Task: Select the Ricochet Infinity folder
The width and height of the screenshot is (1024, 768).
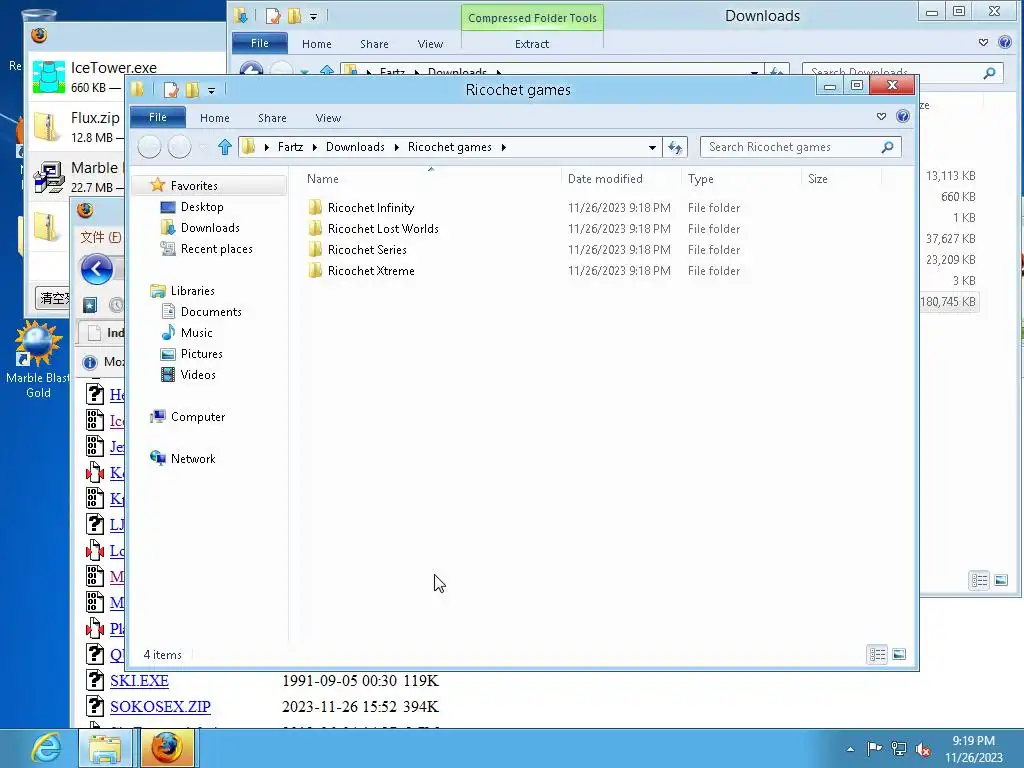Action: coord(371,208)
